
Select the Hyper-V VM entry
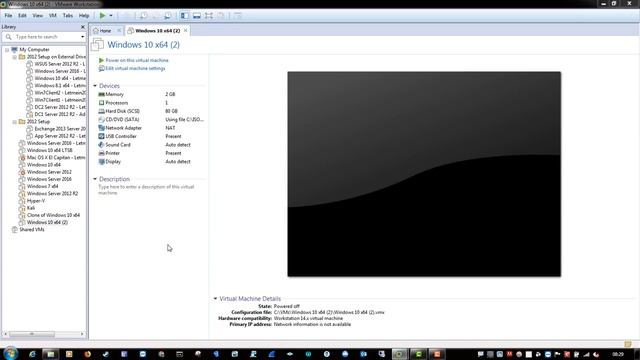pyautogui.click(x=36, y=201)
